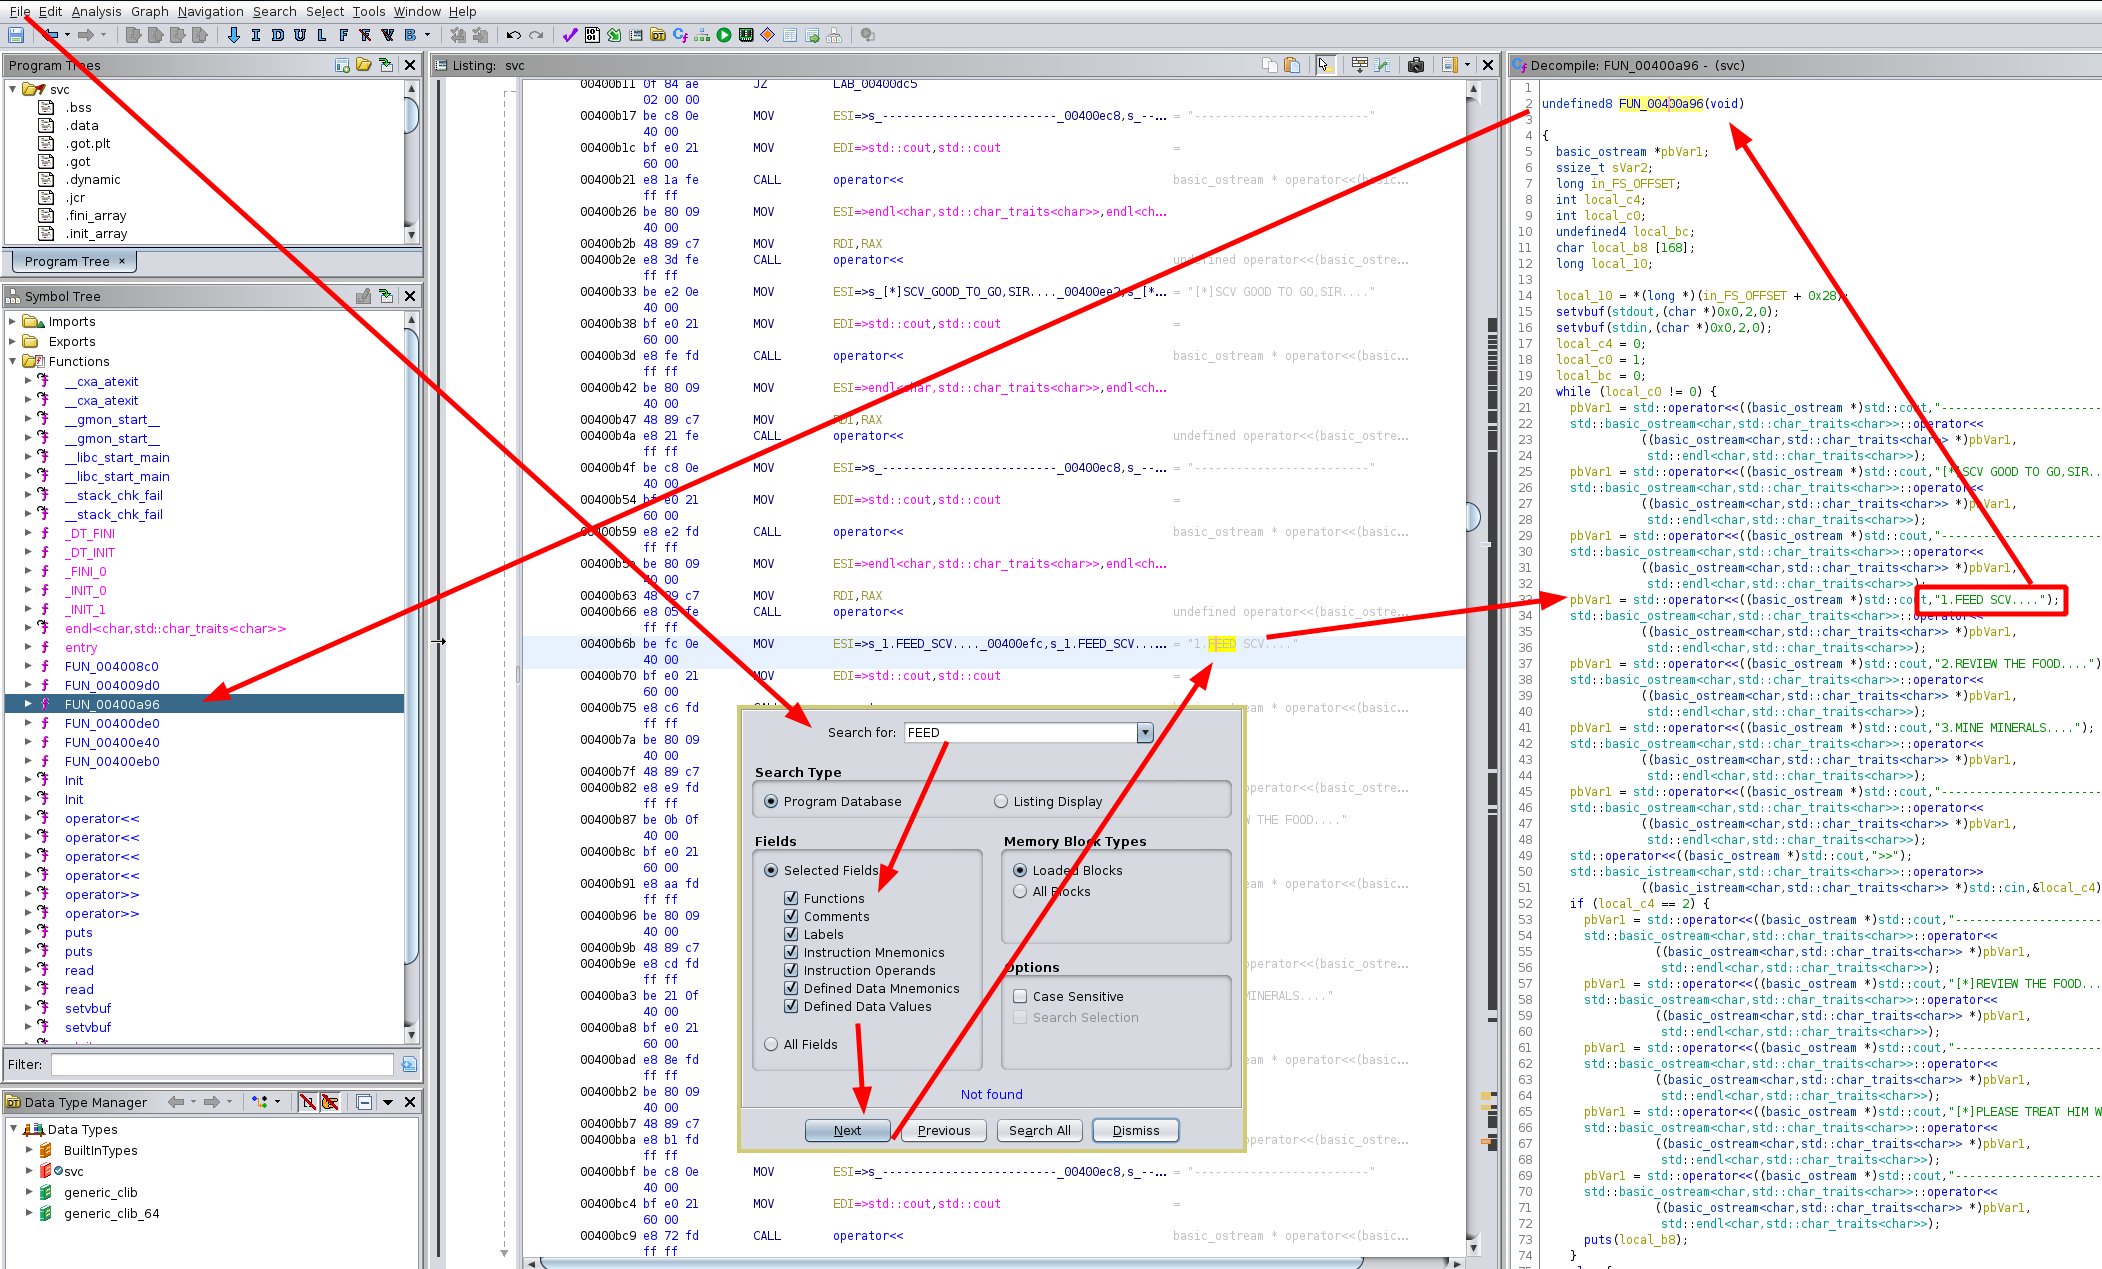Open the memory map chip icon
2102x1269 pixels.
click(746, 35)
